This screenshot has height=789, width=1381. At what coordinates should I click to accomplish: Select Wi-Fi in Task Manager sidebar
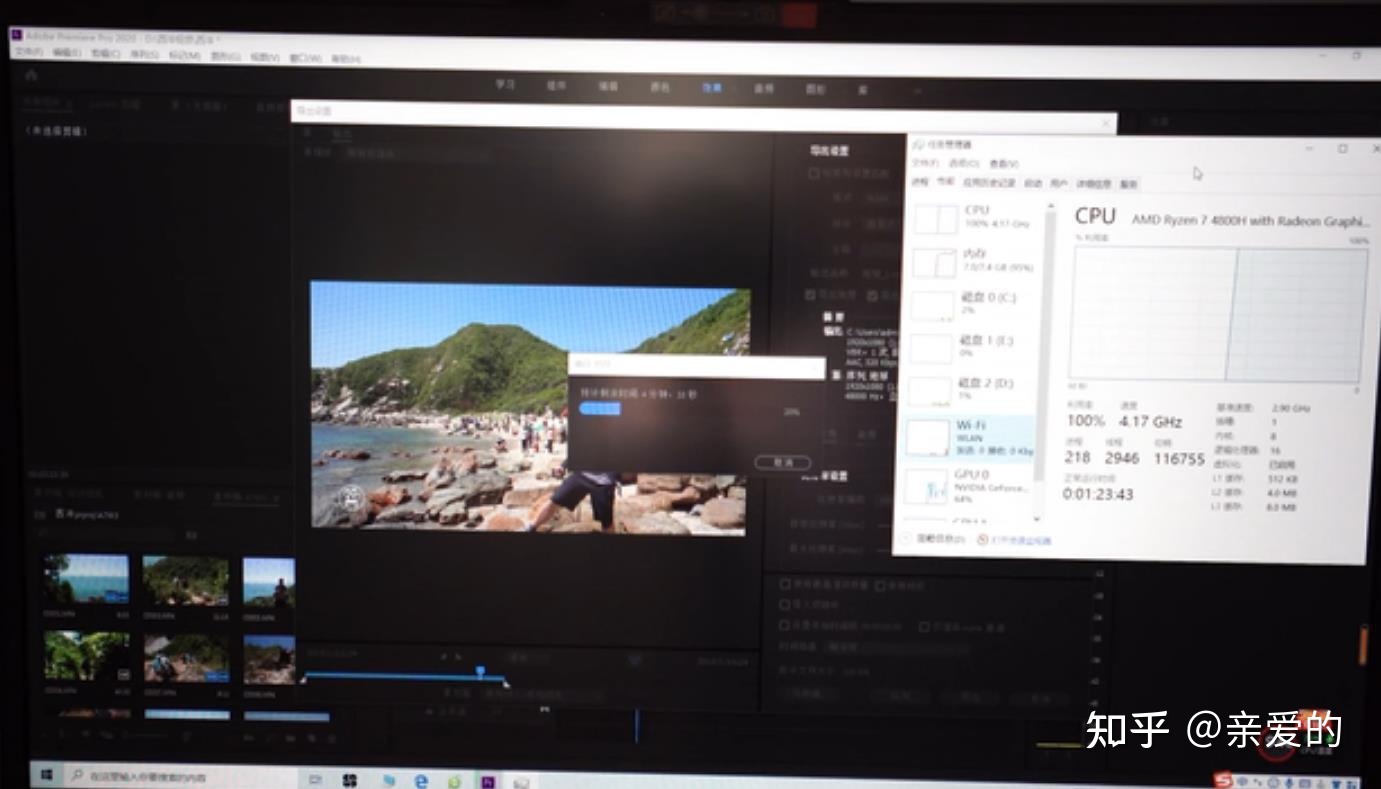[x=971, y=437]
